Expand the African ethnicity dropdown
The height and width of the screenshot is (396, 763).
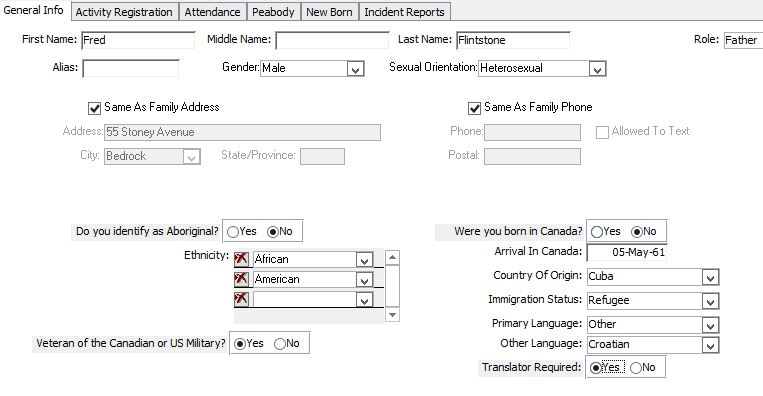pyautogui.click(x=364, y=261)
